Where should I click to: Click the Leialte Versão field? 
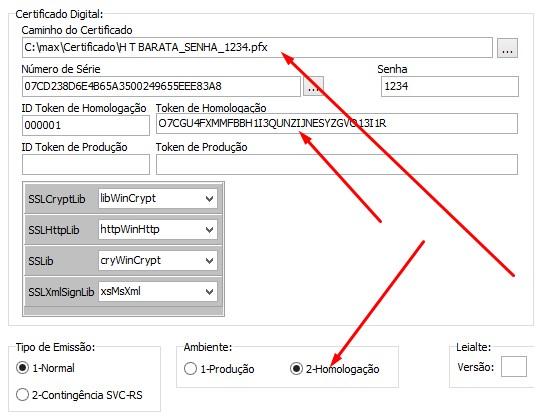point(514,366)
